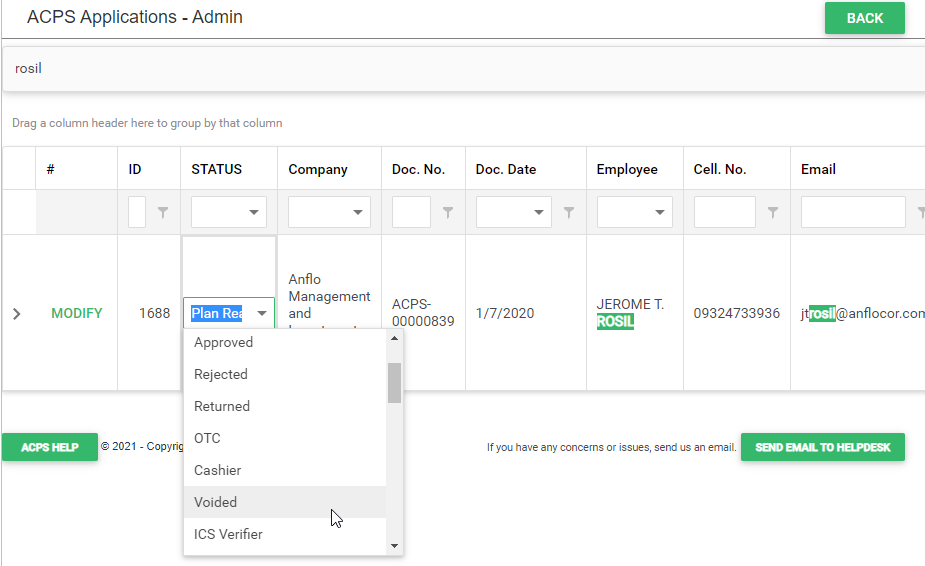
Task: Select the ICS Verifier status option
Action: tap(229, 534)
